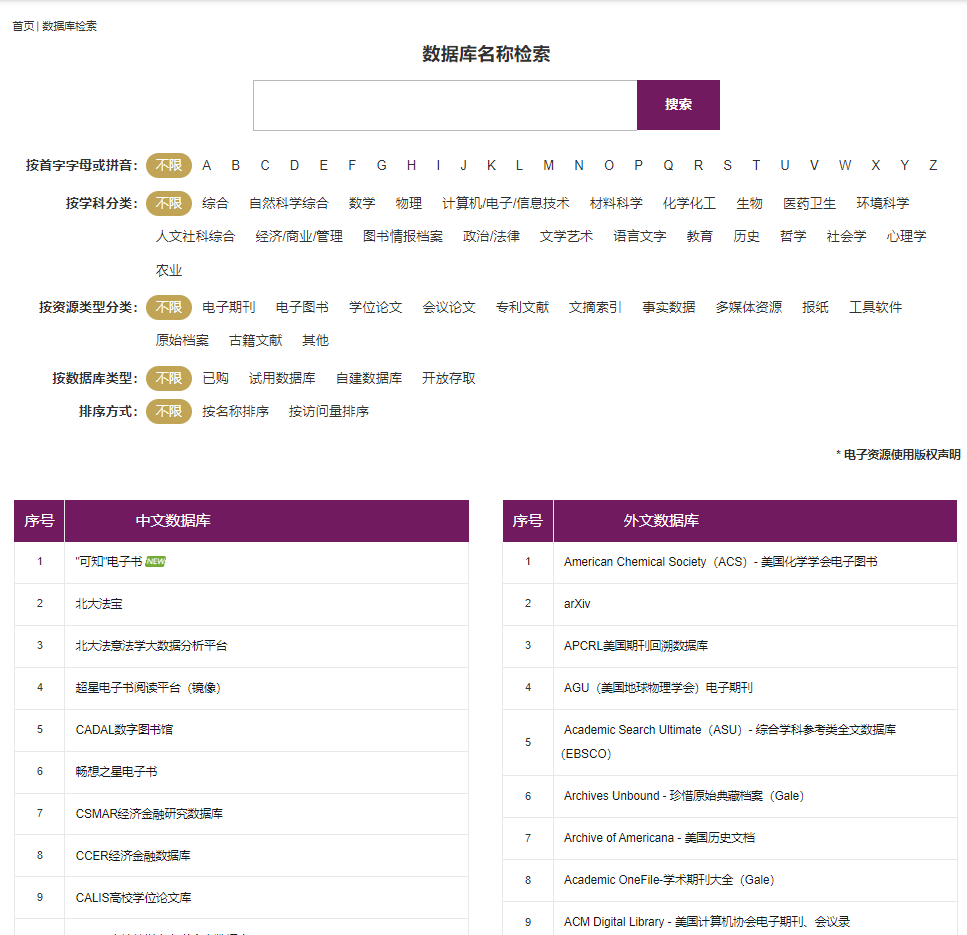This screenshot has height=935, width=967.
Task: Sort the list by 按访问量排序
Action: 328,411
